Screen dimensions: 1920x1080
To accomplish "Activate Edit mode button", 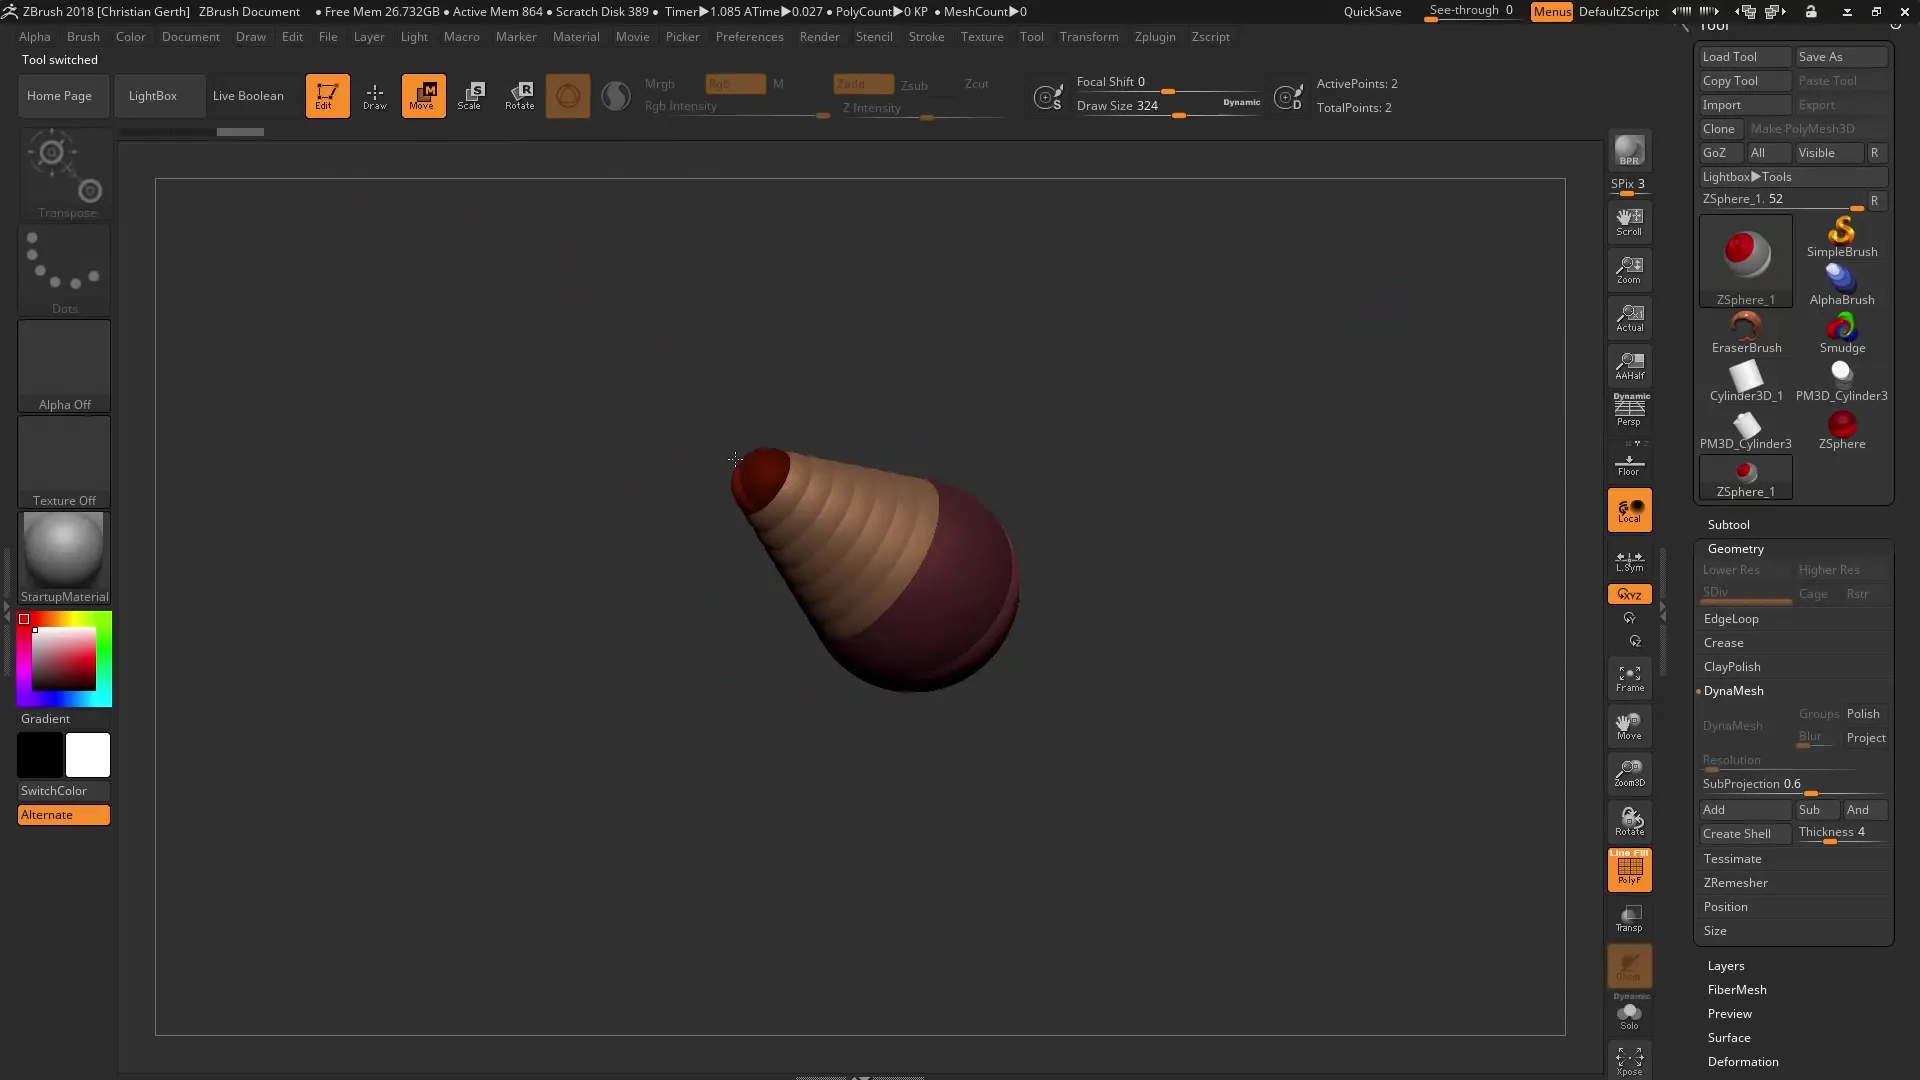I will [x=327, y=96].
